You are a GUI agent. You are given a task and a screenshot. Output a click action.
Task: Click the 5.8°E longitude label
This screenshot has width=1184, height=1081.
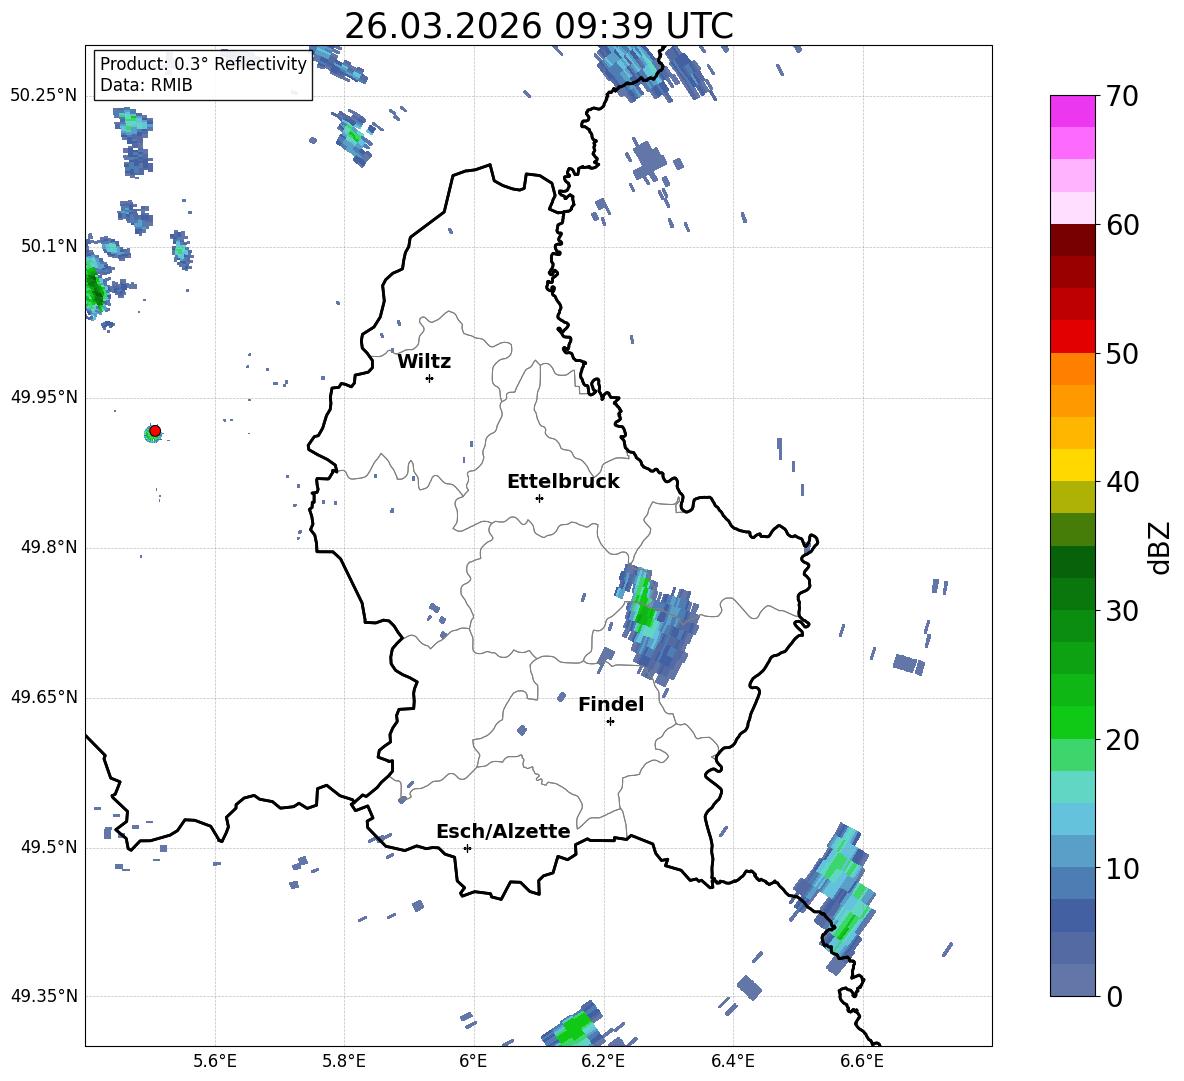click(344, 1061)
